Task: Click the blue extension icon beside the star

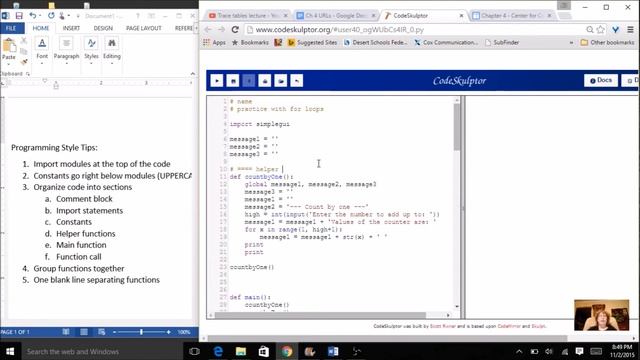Action: (616, 29)
